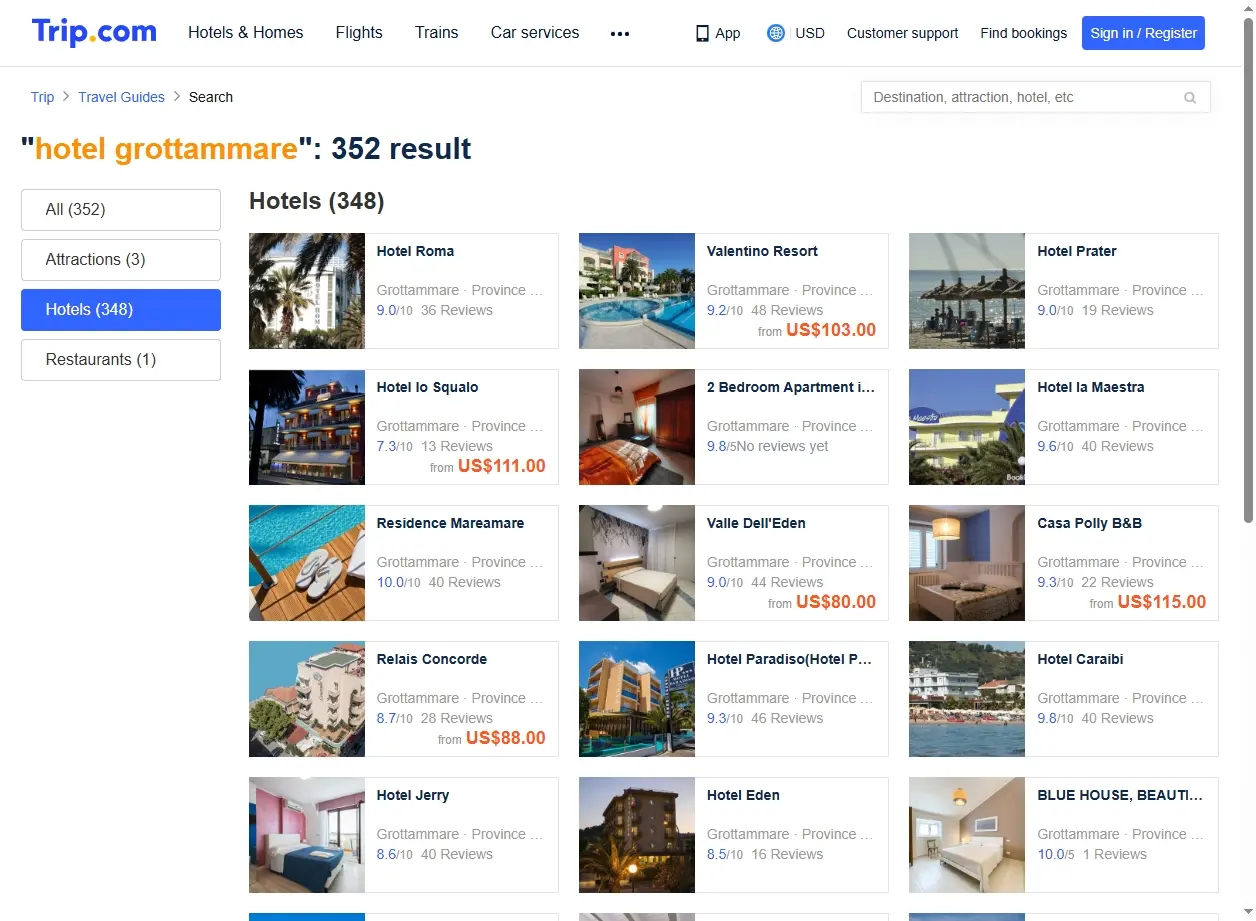This screenshot has width=1256, height=921.
Task: Click the US$103.00 price
Action: click(x=831, y=330)
